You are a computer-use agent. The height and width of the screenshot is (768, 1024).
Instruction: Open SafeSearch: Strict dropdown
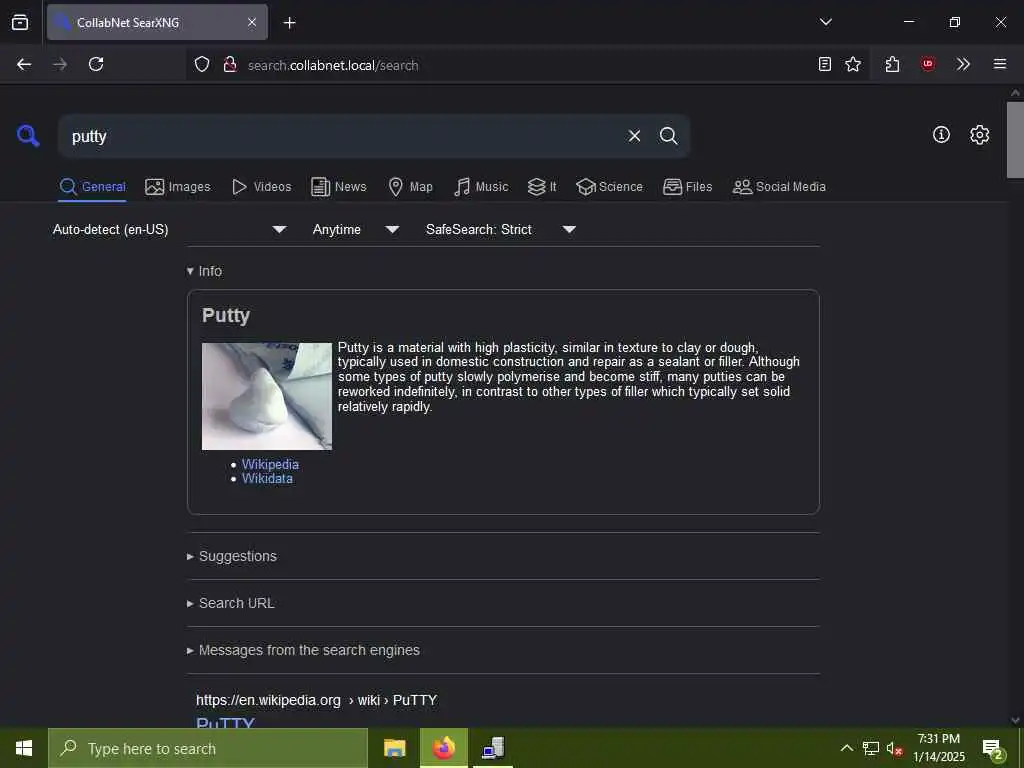(500, 229)
